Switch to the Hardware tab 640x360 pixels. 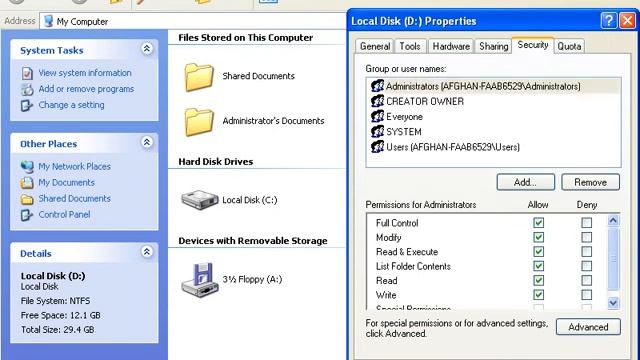pyautogui.click(x=451, y=46)
